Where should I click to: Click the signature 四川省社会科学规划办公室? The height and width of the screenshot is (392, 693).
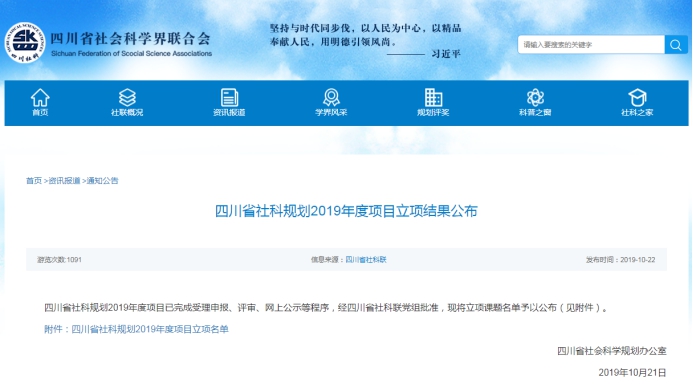612,351
